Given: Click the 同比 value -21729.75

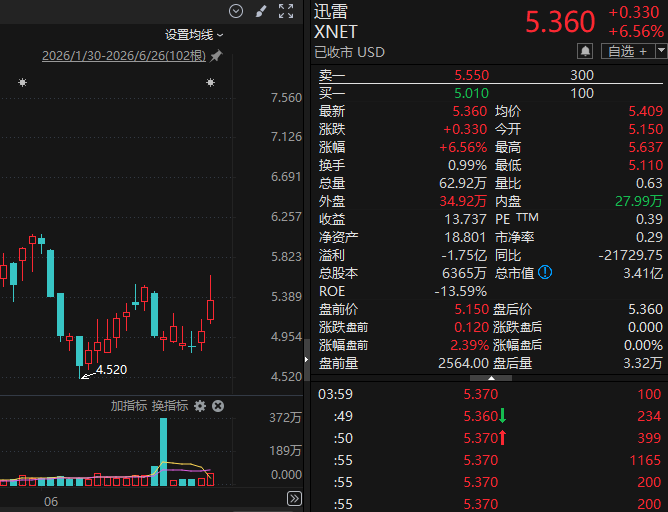Looking at the screenshot, I should click(631, 255).
